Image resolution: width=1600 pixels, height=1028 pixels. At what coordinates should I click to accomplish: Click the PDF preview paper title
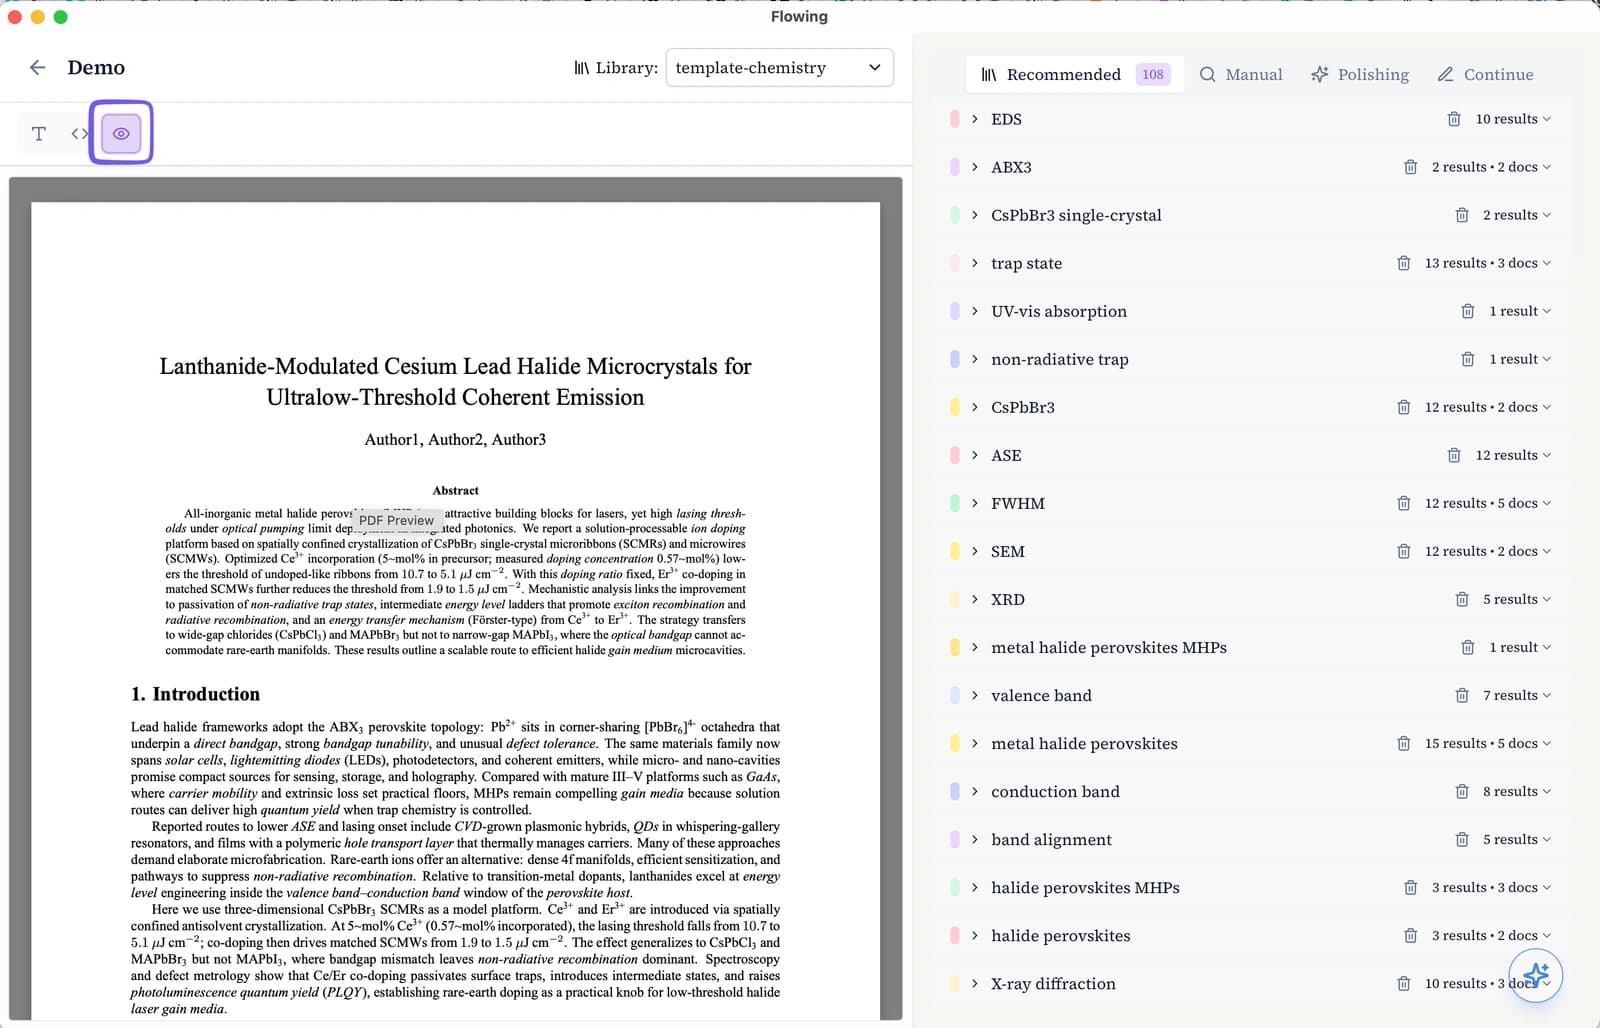click(455, 381)
